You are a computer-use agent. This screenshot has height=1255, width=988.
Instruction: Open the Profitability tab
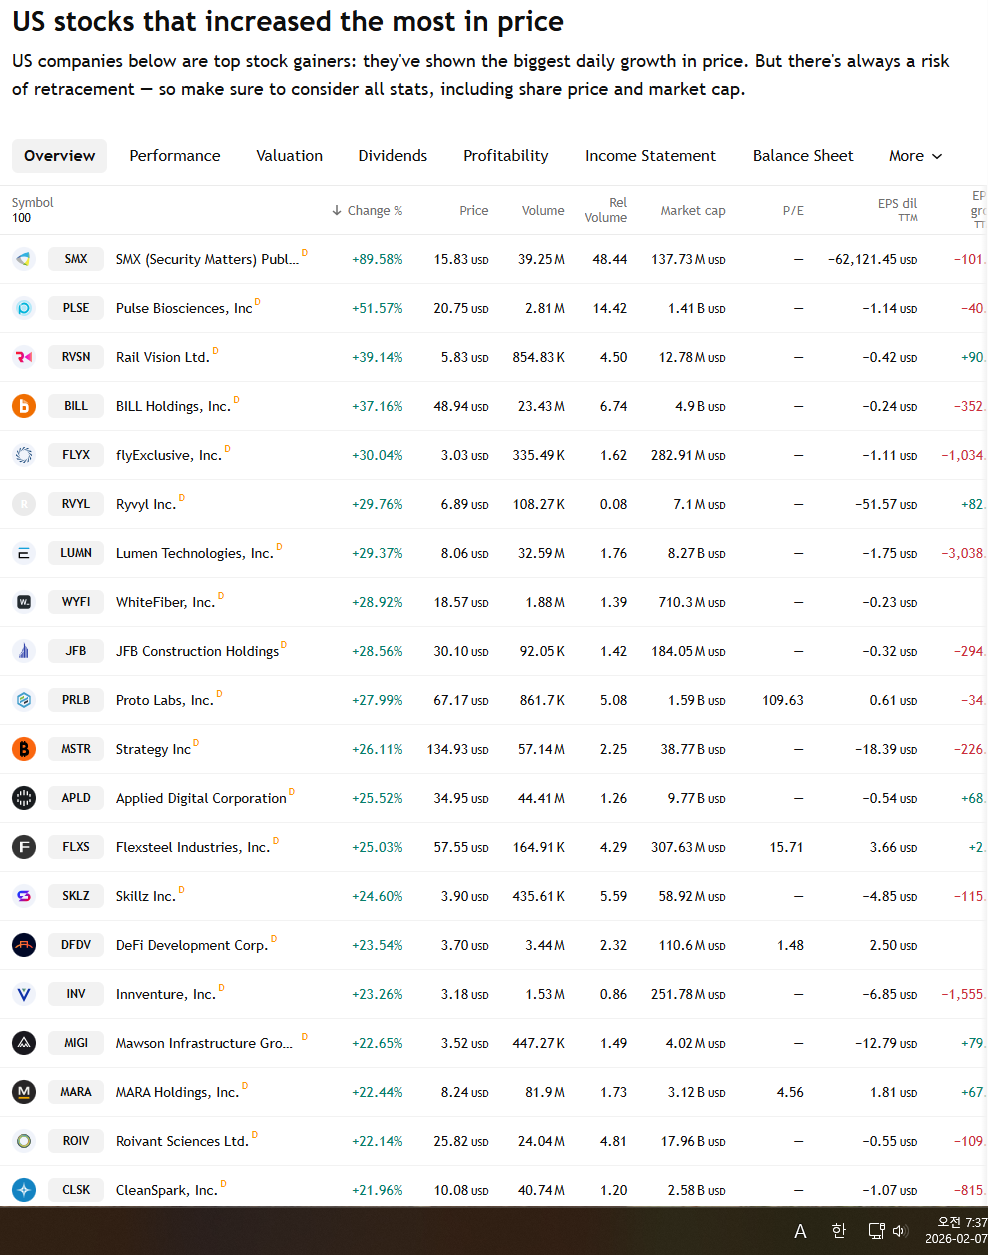point(506,156)
